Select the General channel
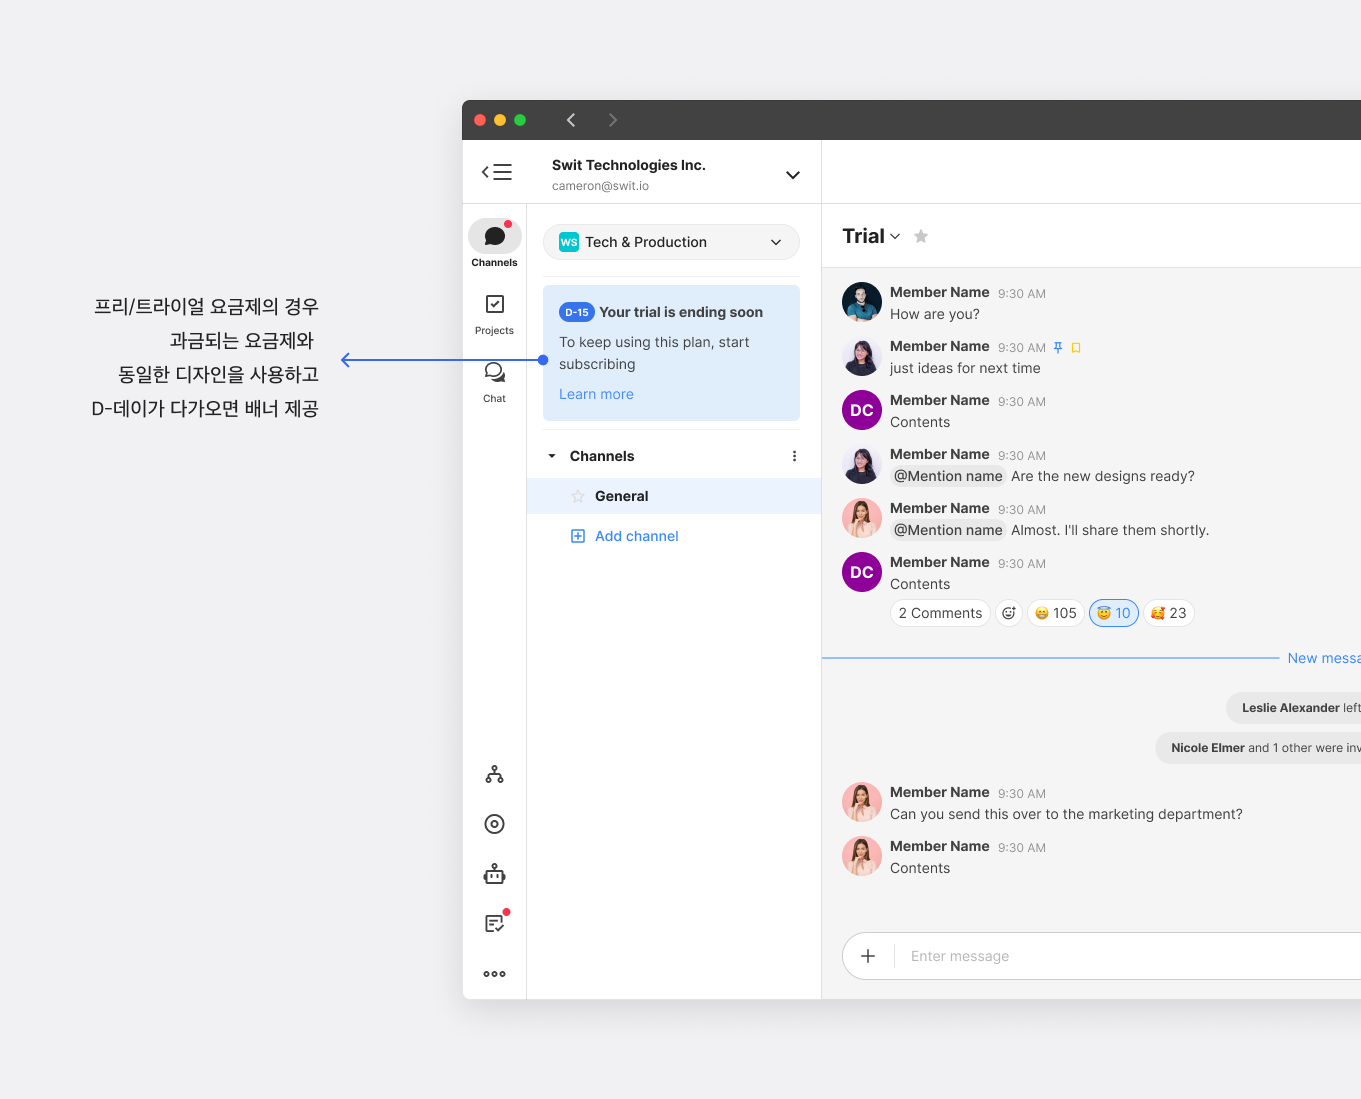 [x=622, y=496]
